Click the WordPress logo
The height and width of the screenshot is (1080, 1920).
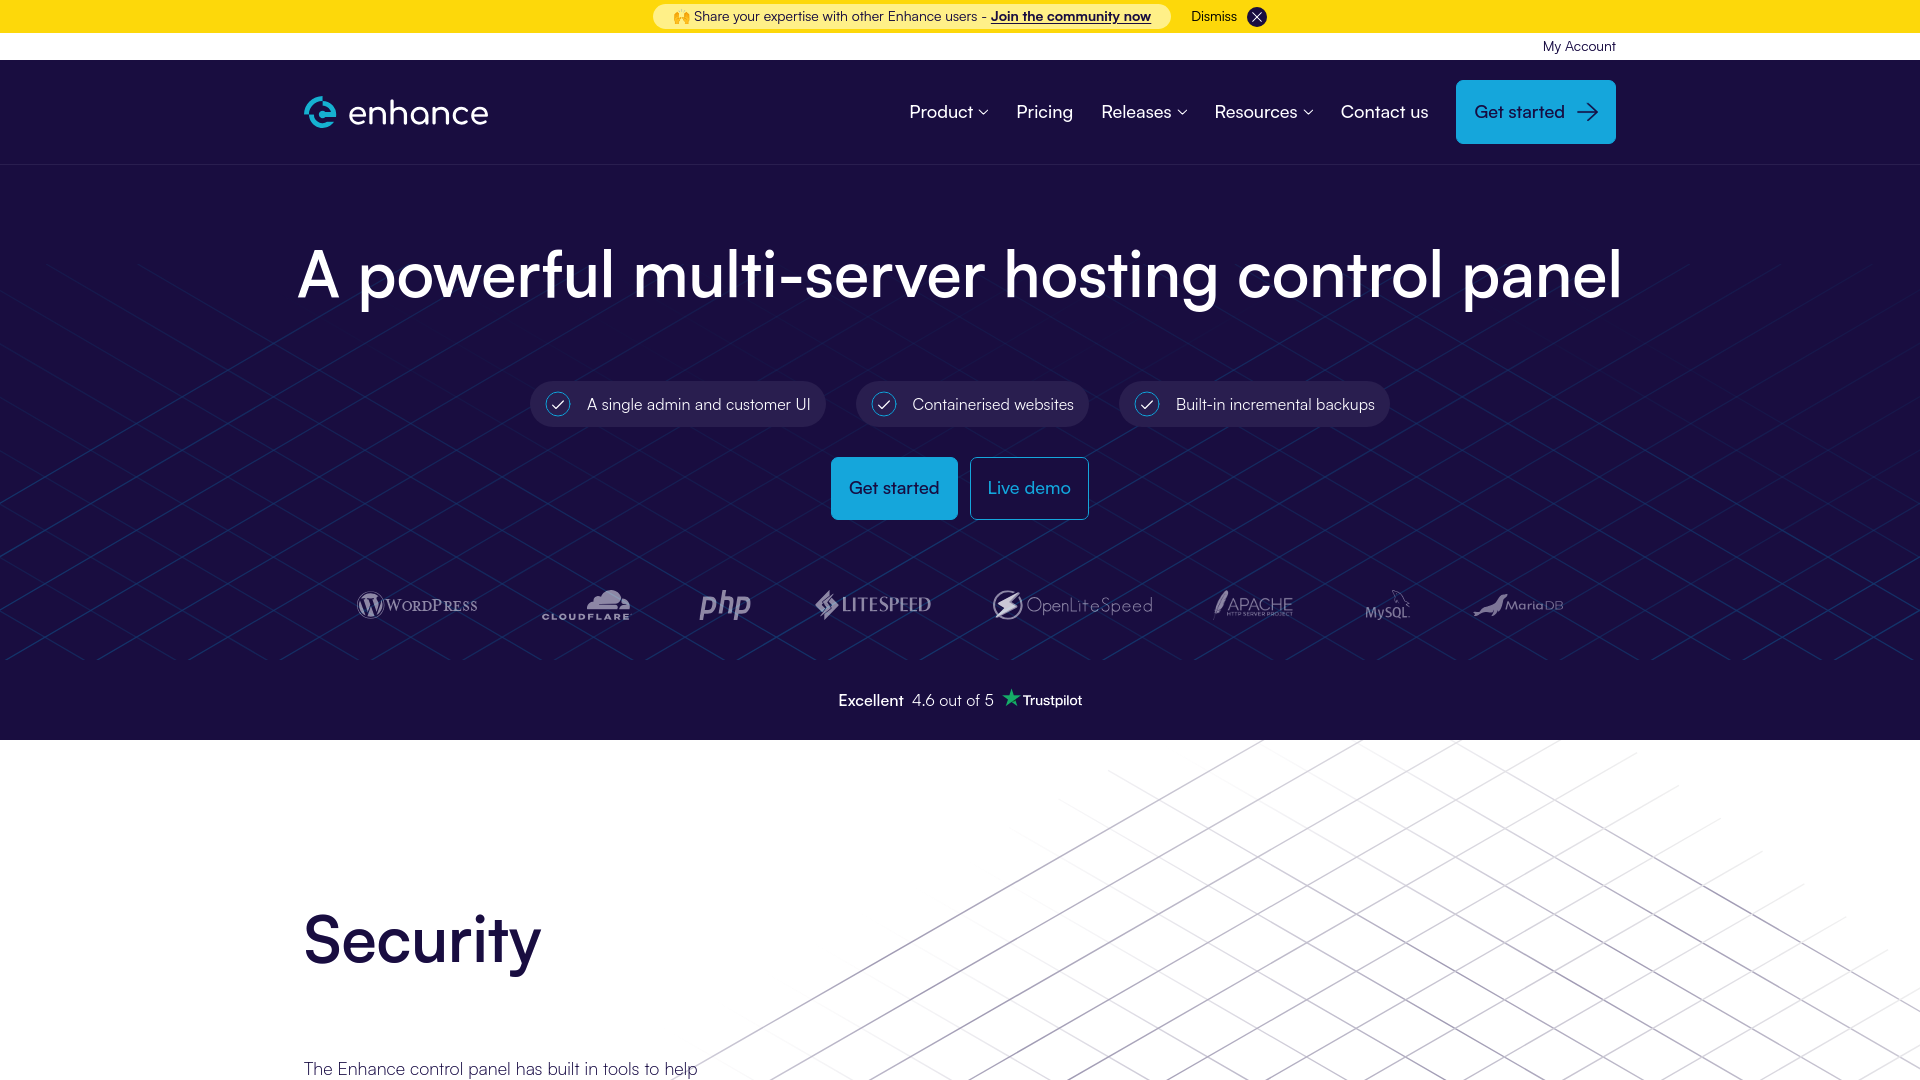[417, 605]
